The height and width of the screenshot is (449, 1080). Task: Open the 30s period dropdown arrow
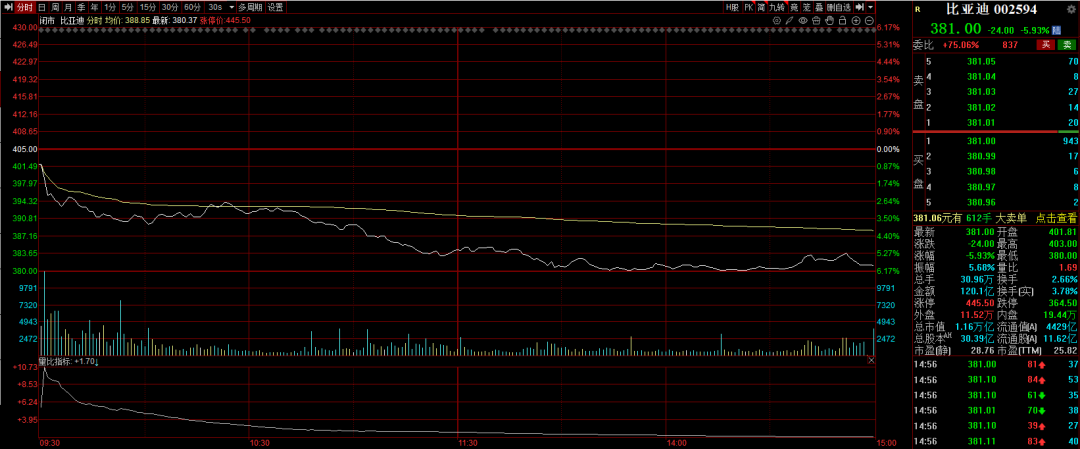[231, 7]
